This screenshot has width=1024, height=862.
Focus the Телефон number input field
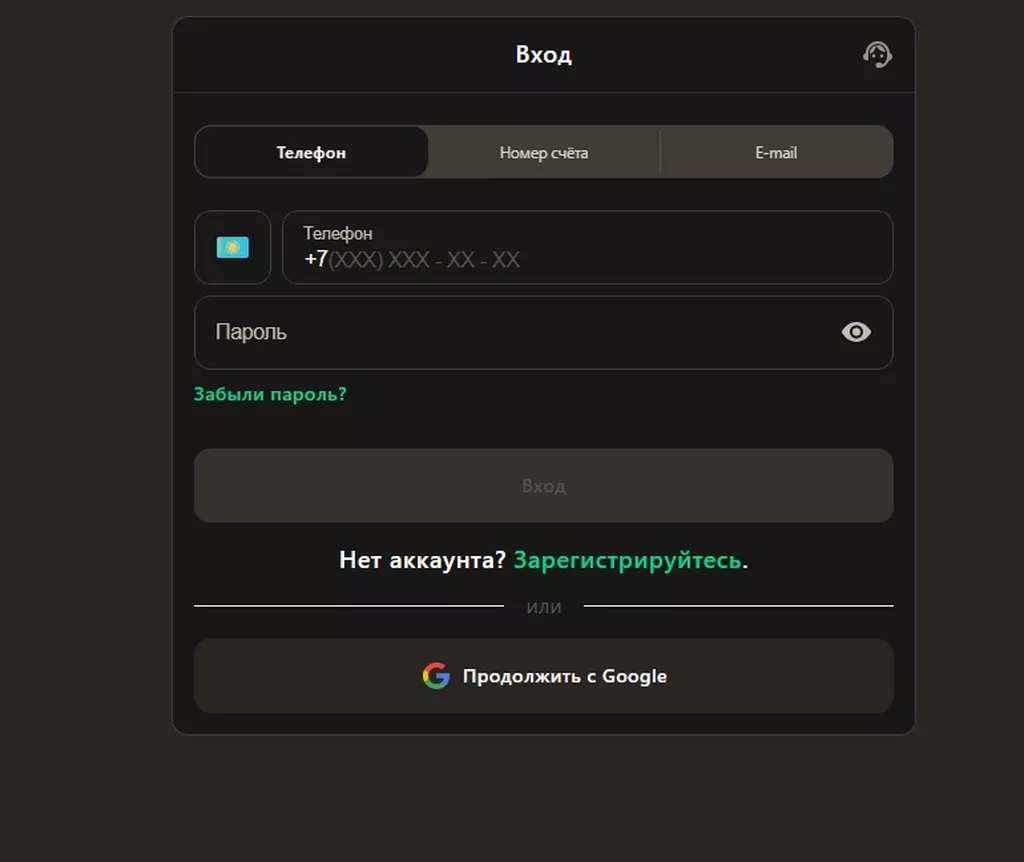pyautogui.click(x=587, y=247)
